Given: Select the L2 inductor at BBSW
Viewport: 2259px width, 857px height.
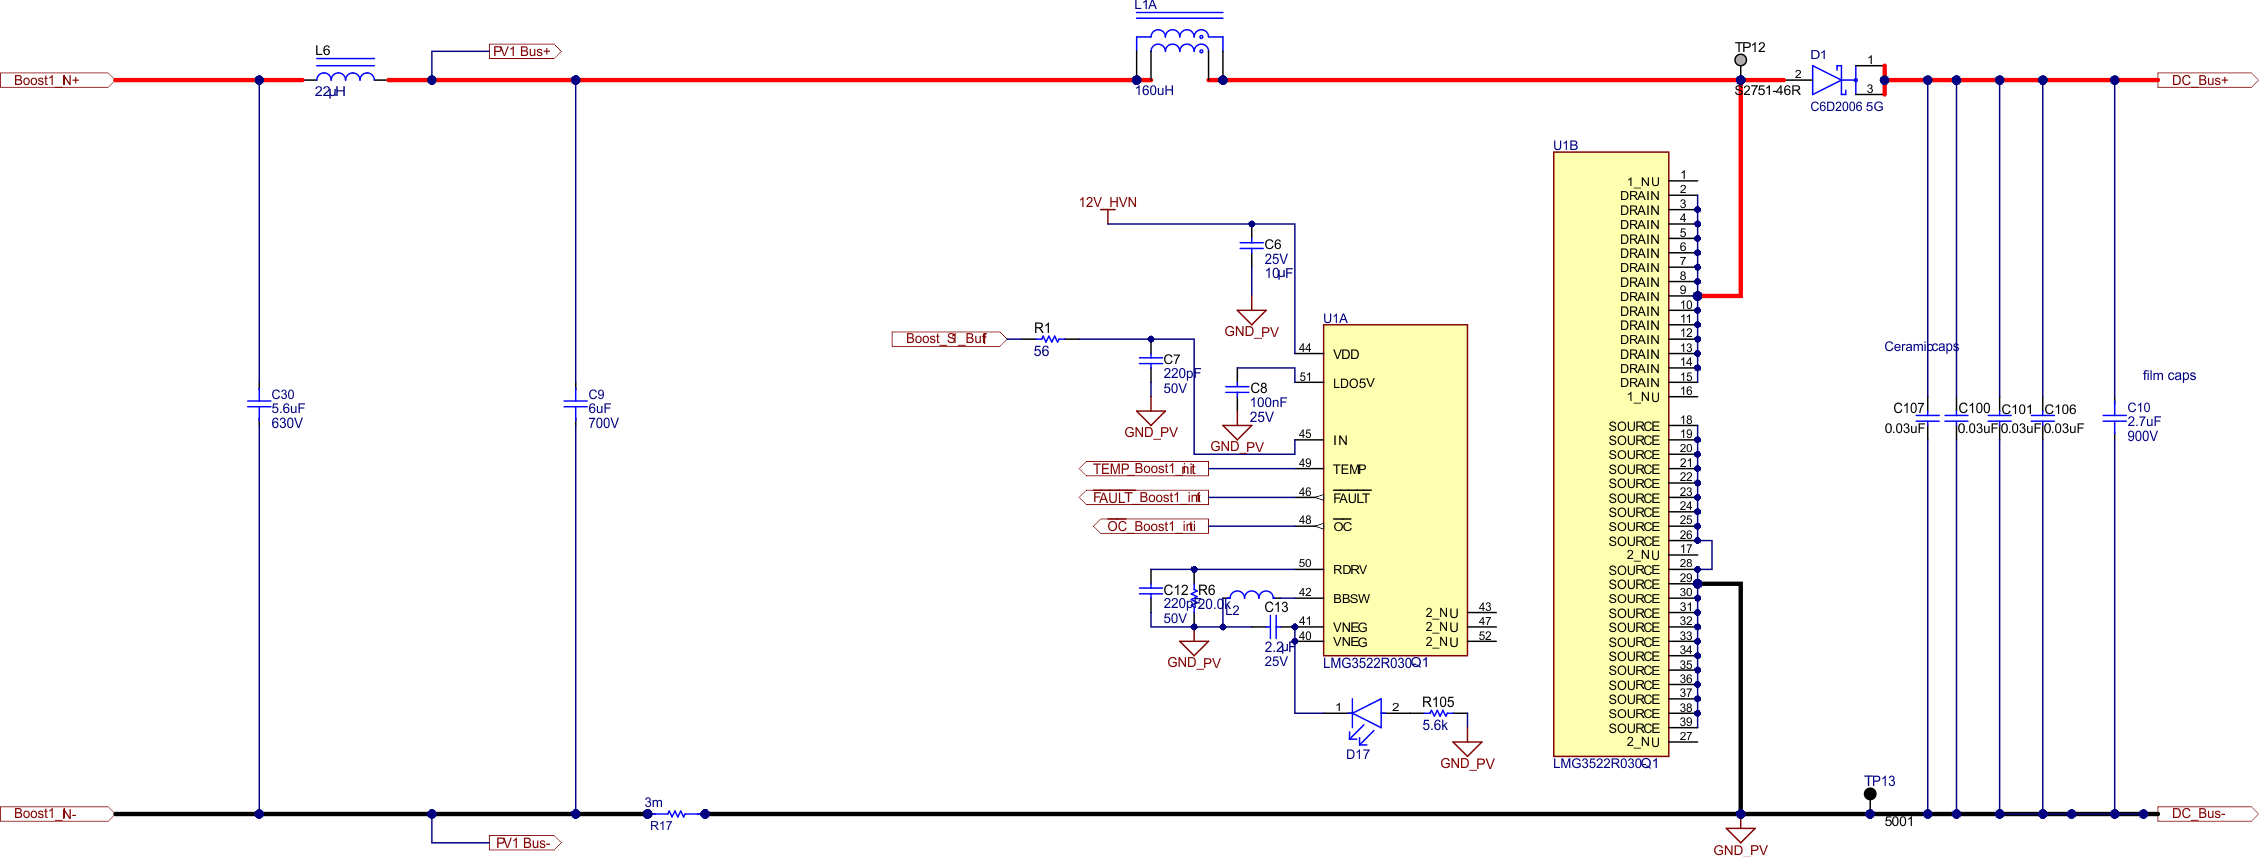Looking at the screenshot, I should [x=1251, y=596].
